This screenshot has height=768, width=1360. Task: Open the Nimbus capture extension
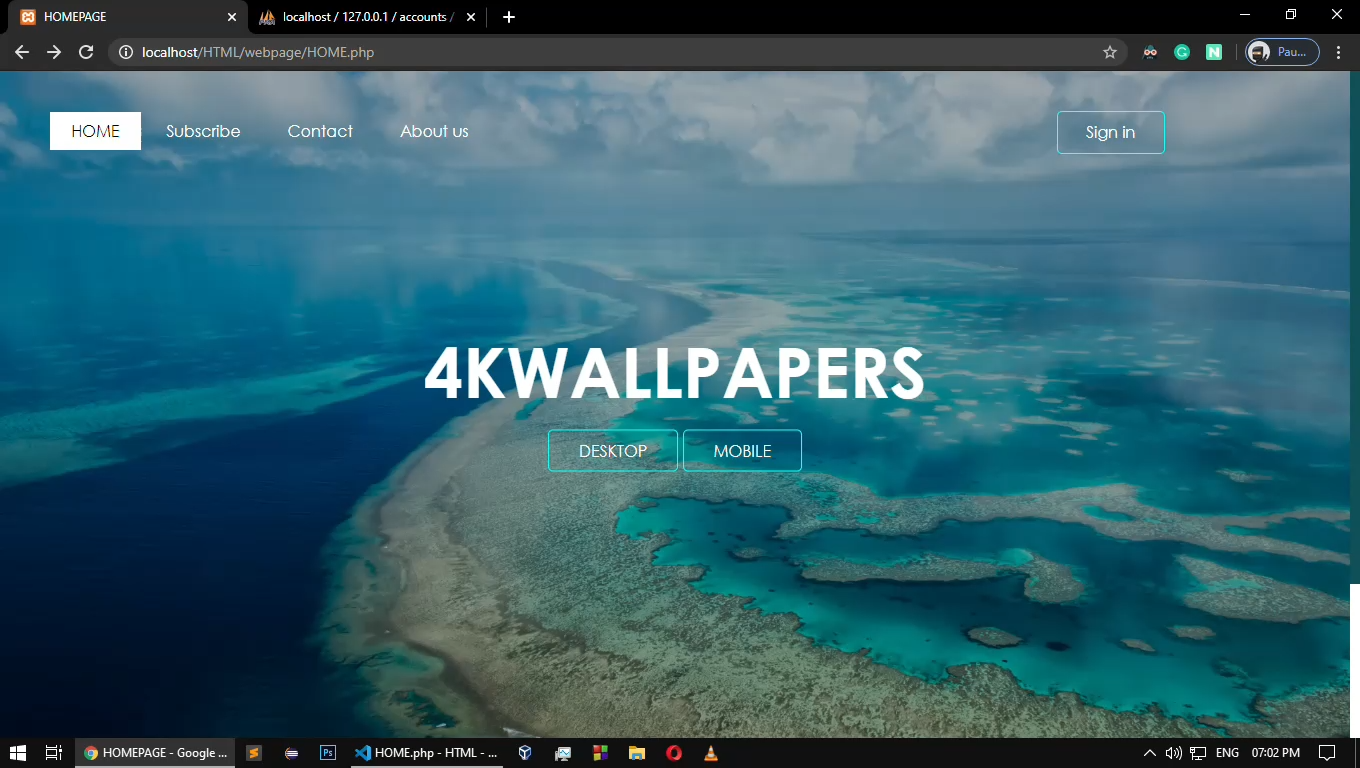[x=1214, y=51]
